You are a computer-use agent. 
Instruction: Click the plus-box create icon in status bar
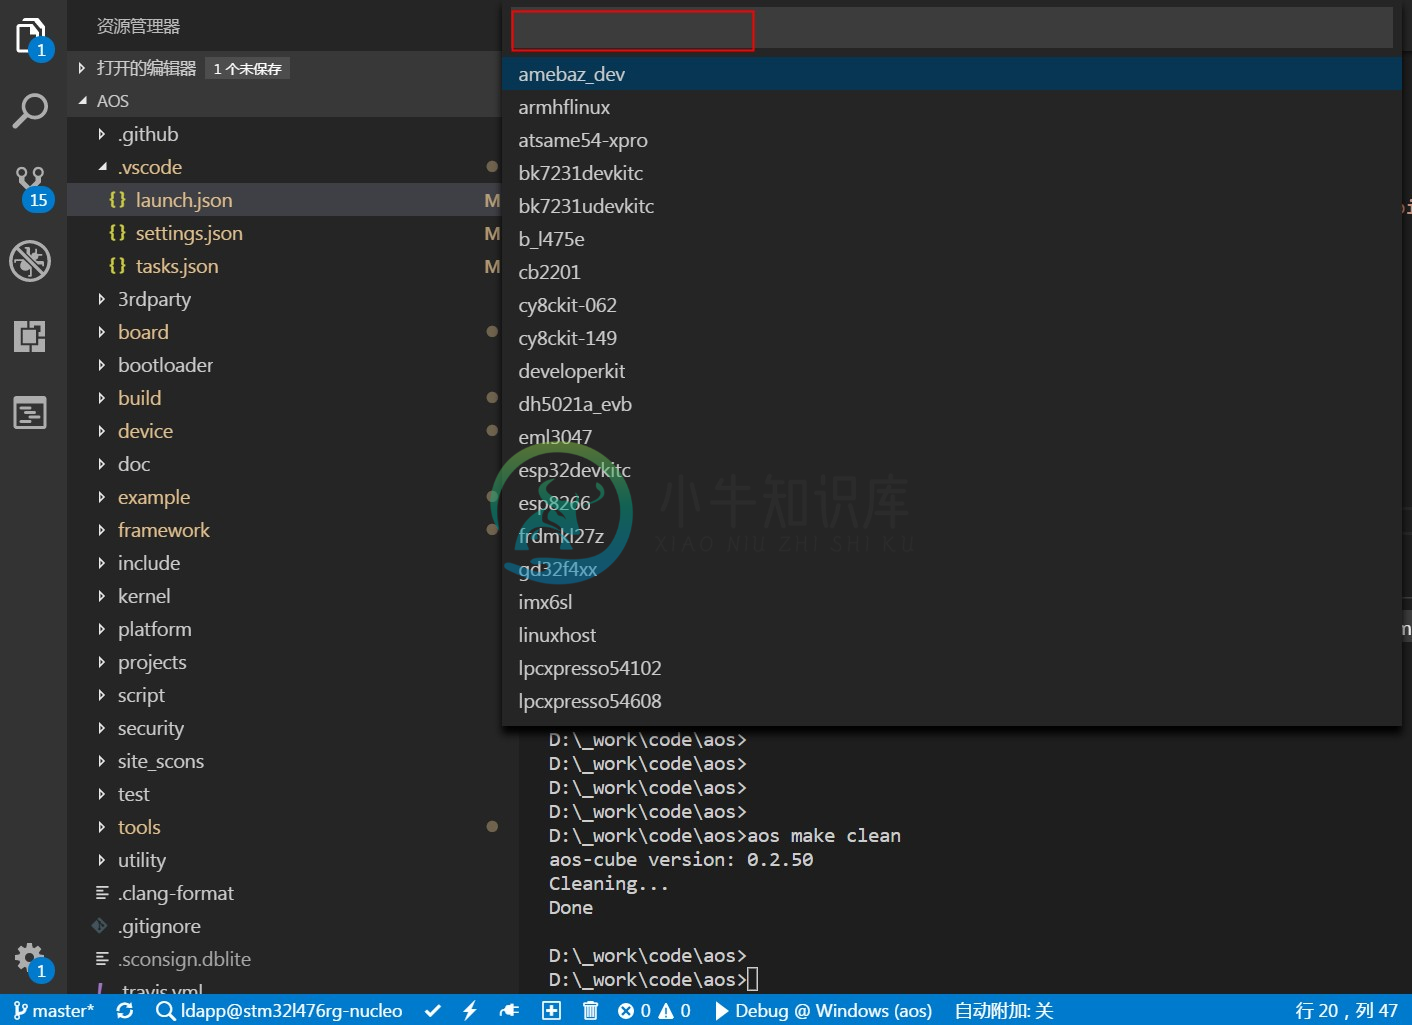click(x=551, y=1011)
